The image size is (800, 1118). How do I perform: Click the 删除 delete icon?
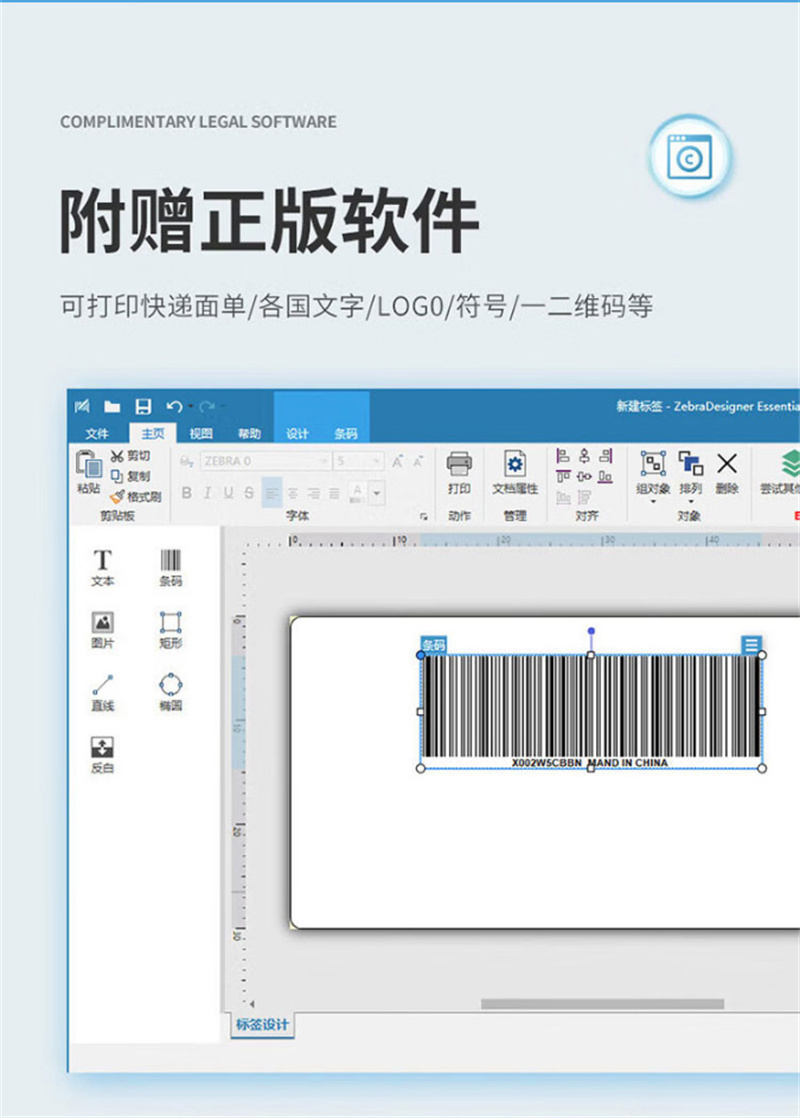(x=727, y=472)
